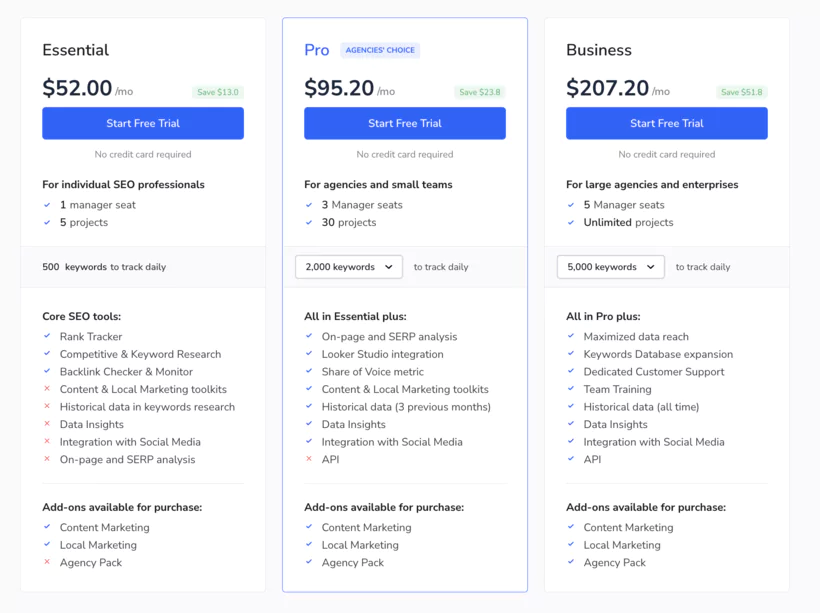Click the checkmark beside Unlimited projects in Business
This screenshot has height=613, width=820.
click(573, 222)
